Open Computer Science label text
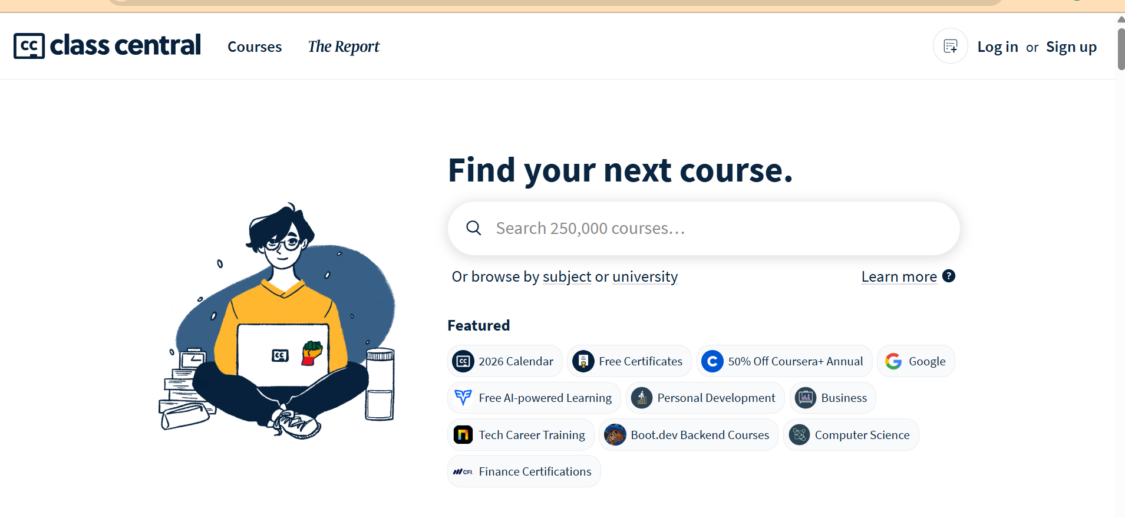This screenshot has height=518, width=1125. pos(862,435)
